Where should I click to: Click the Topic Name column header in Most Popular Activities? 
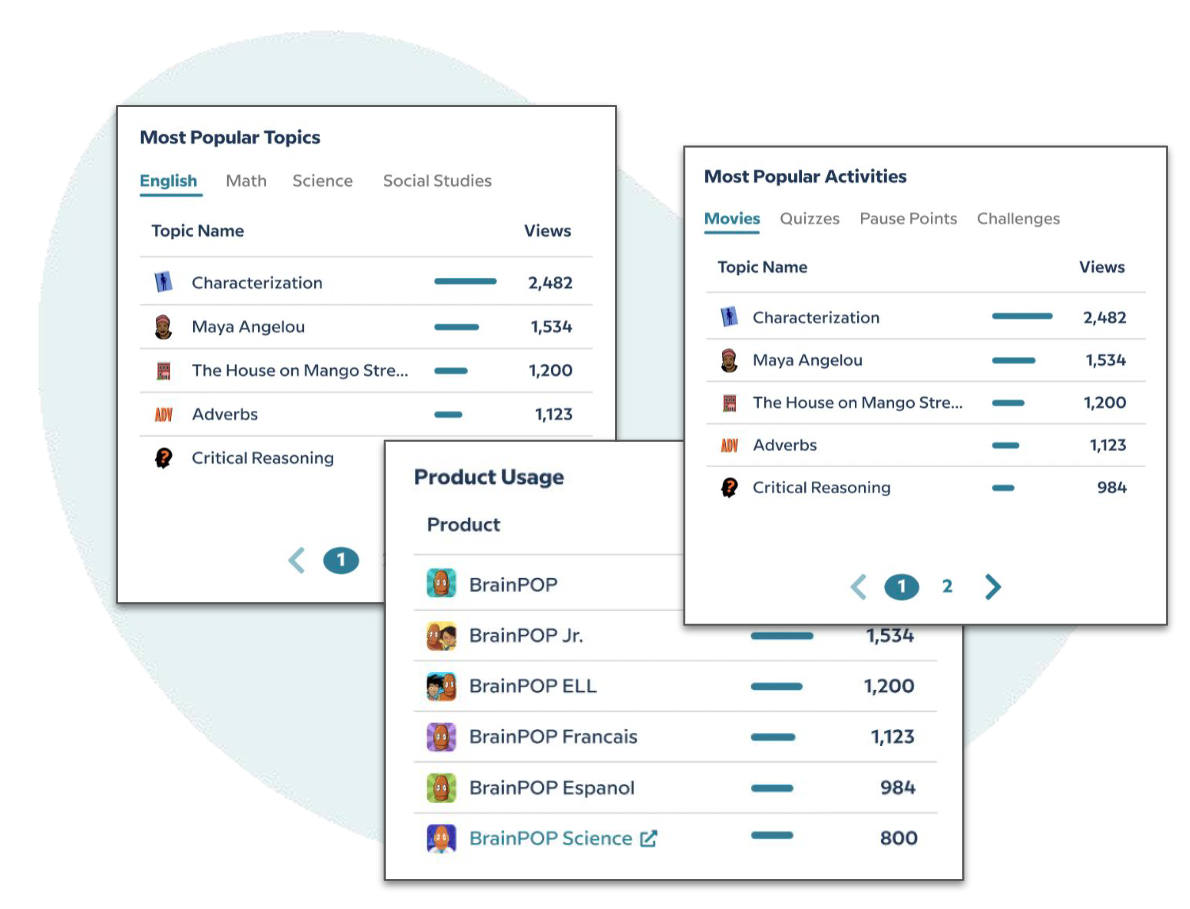pos(762,267)
